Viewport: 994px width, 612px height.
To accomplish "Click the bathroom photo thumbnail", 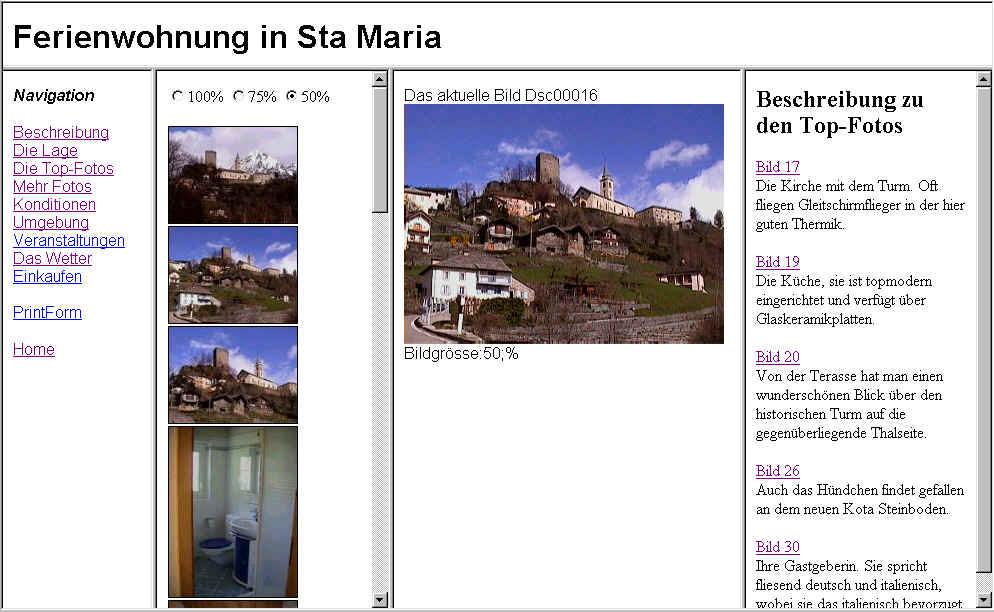I will coord(232,511).
